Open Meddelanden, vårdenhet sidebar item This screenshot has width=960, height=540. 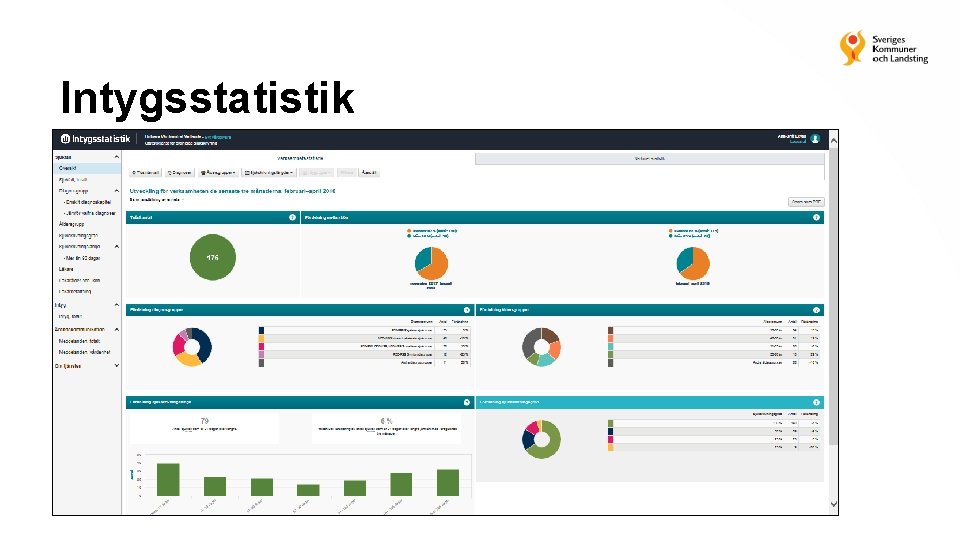(x=84, y=352)
